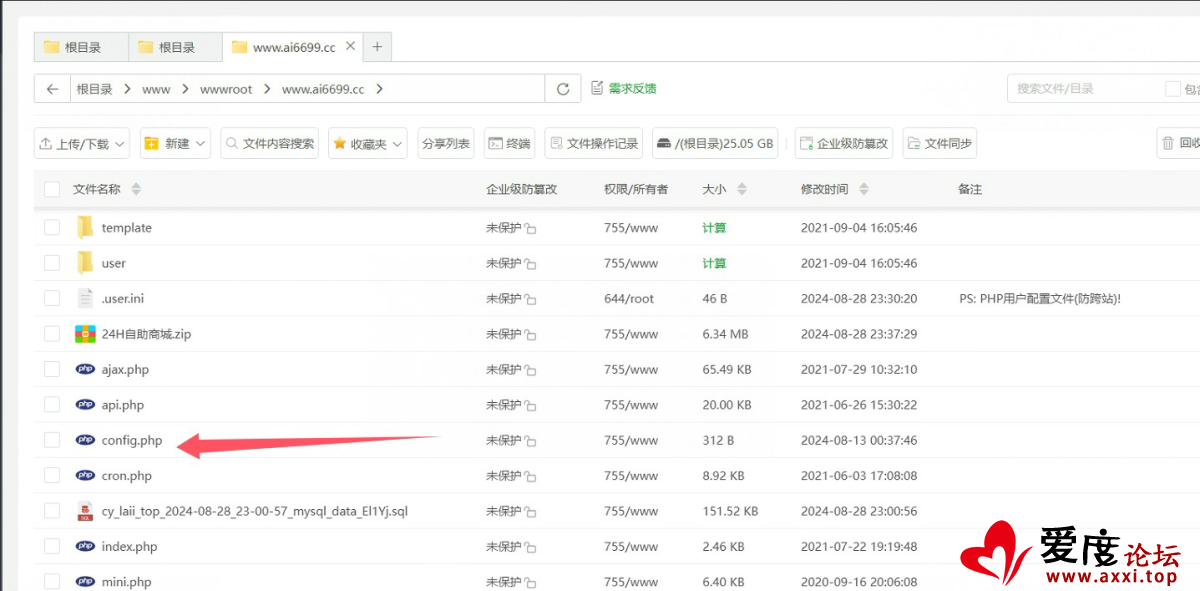Open the 收藏夹 favorites dropdown

pos(368,143)
